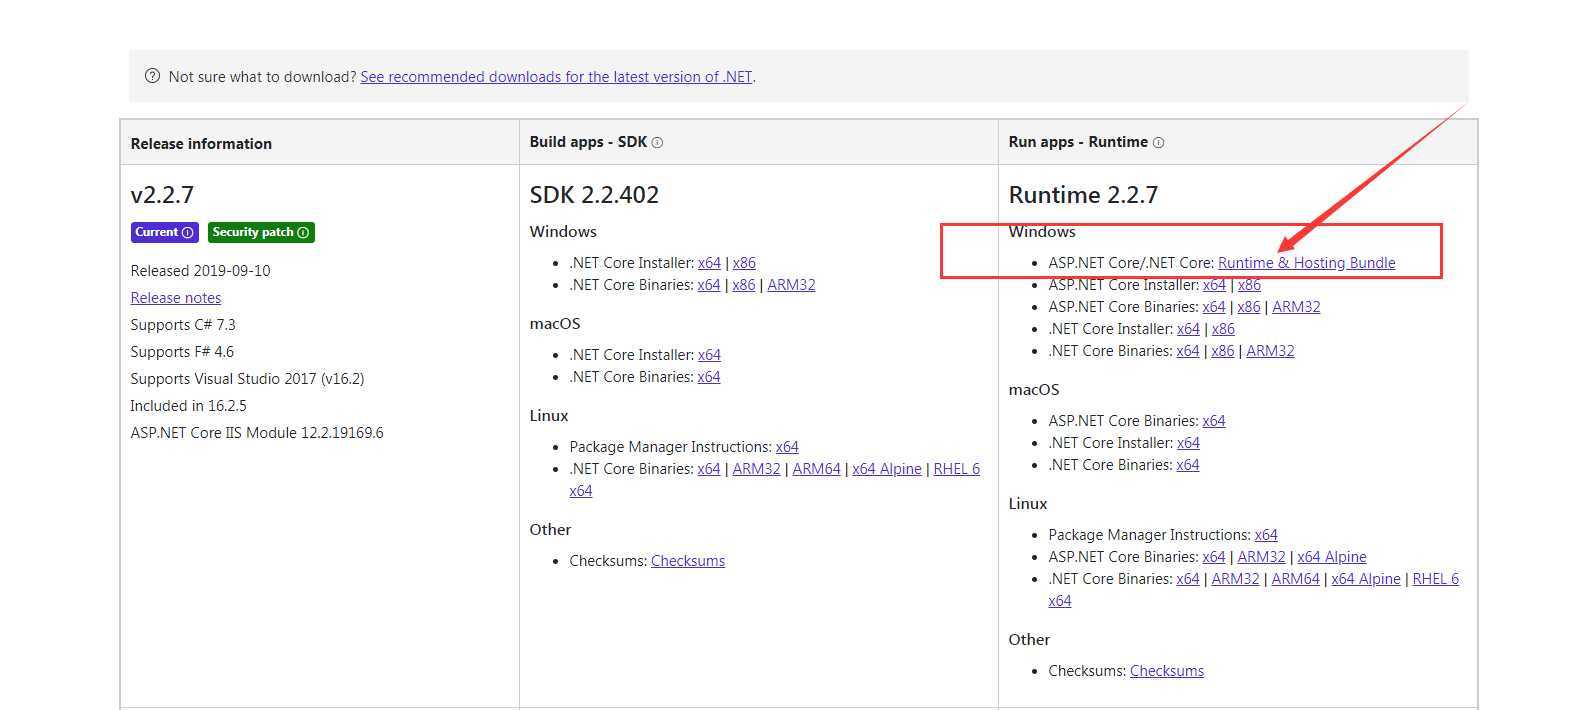
Task: Click Runtime Windows ASP.NET Core Installer x64
Action: pyautogui.click(x=1214, y=285)
